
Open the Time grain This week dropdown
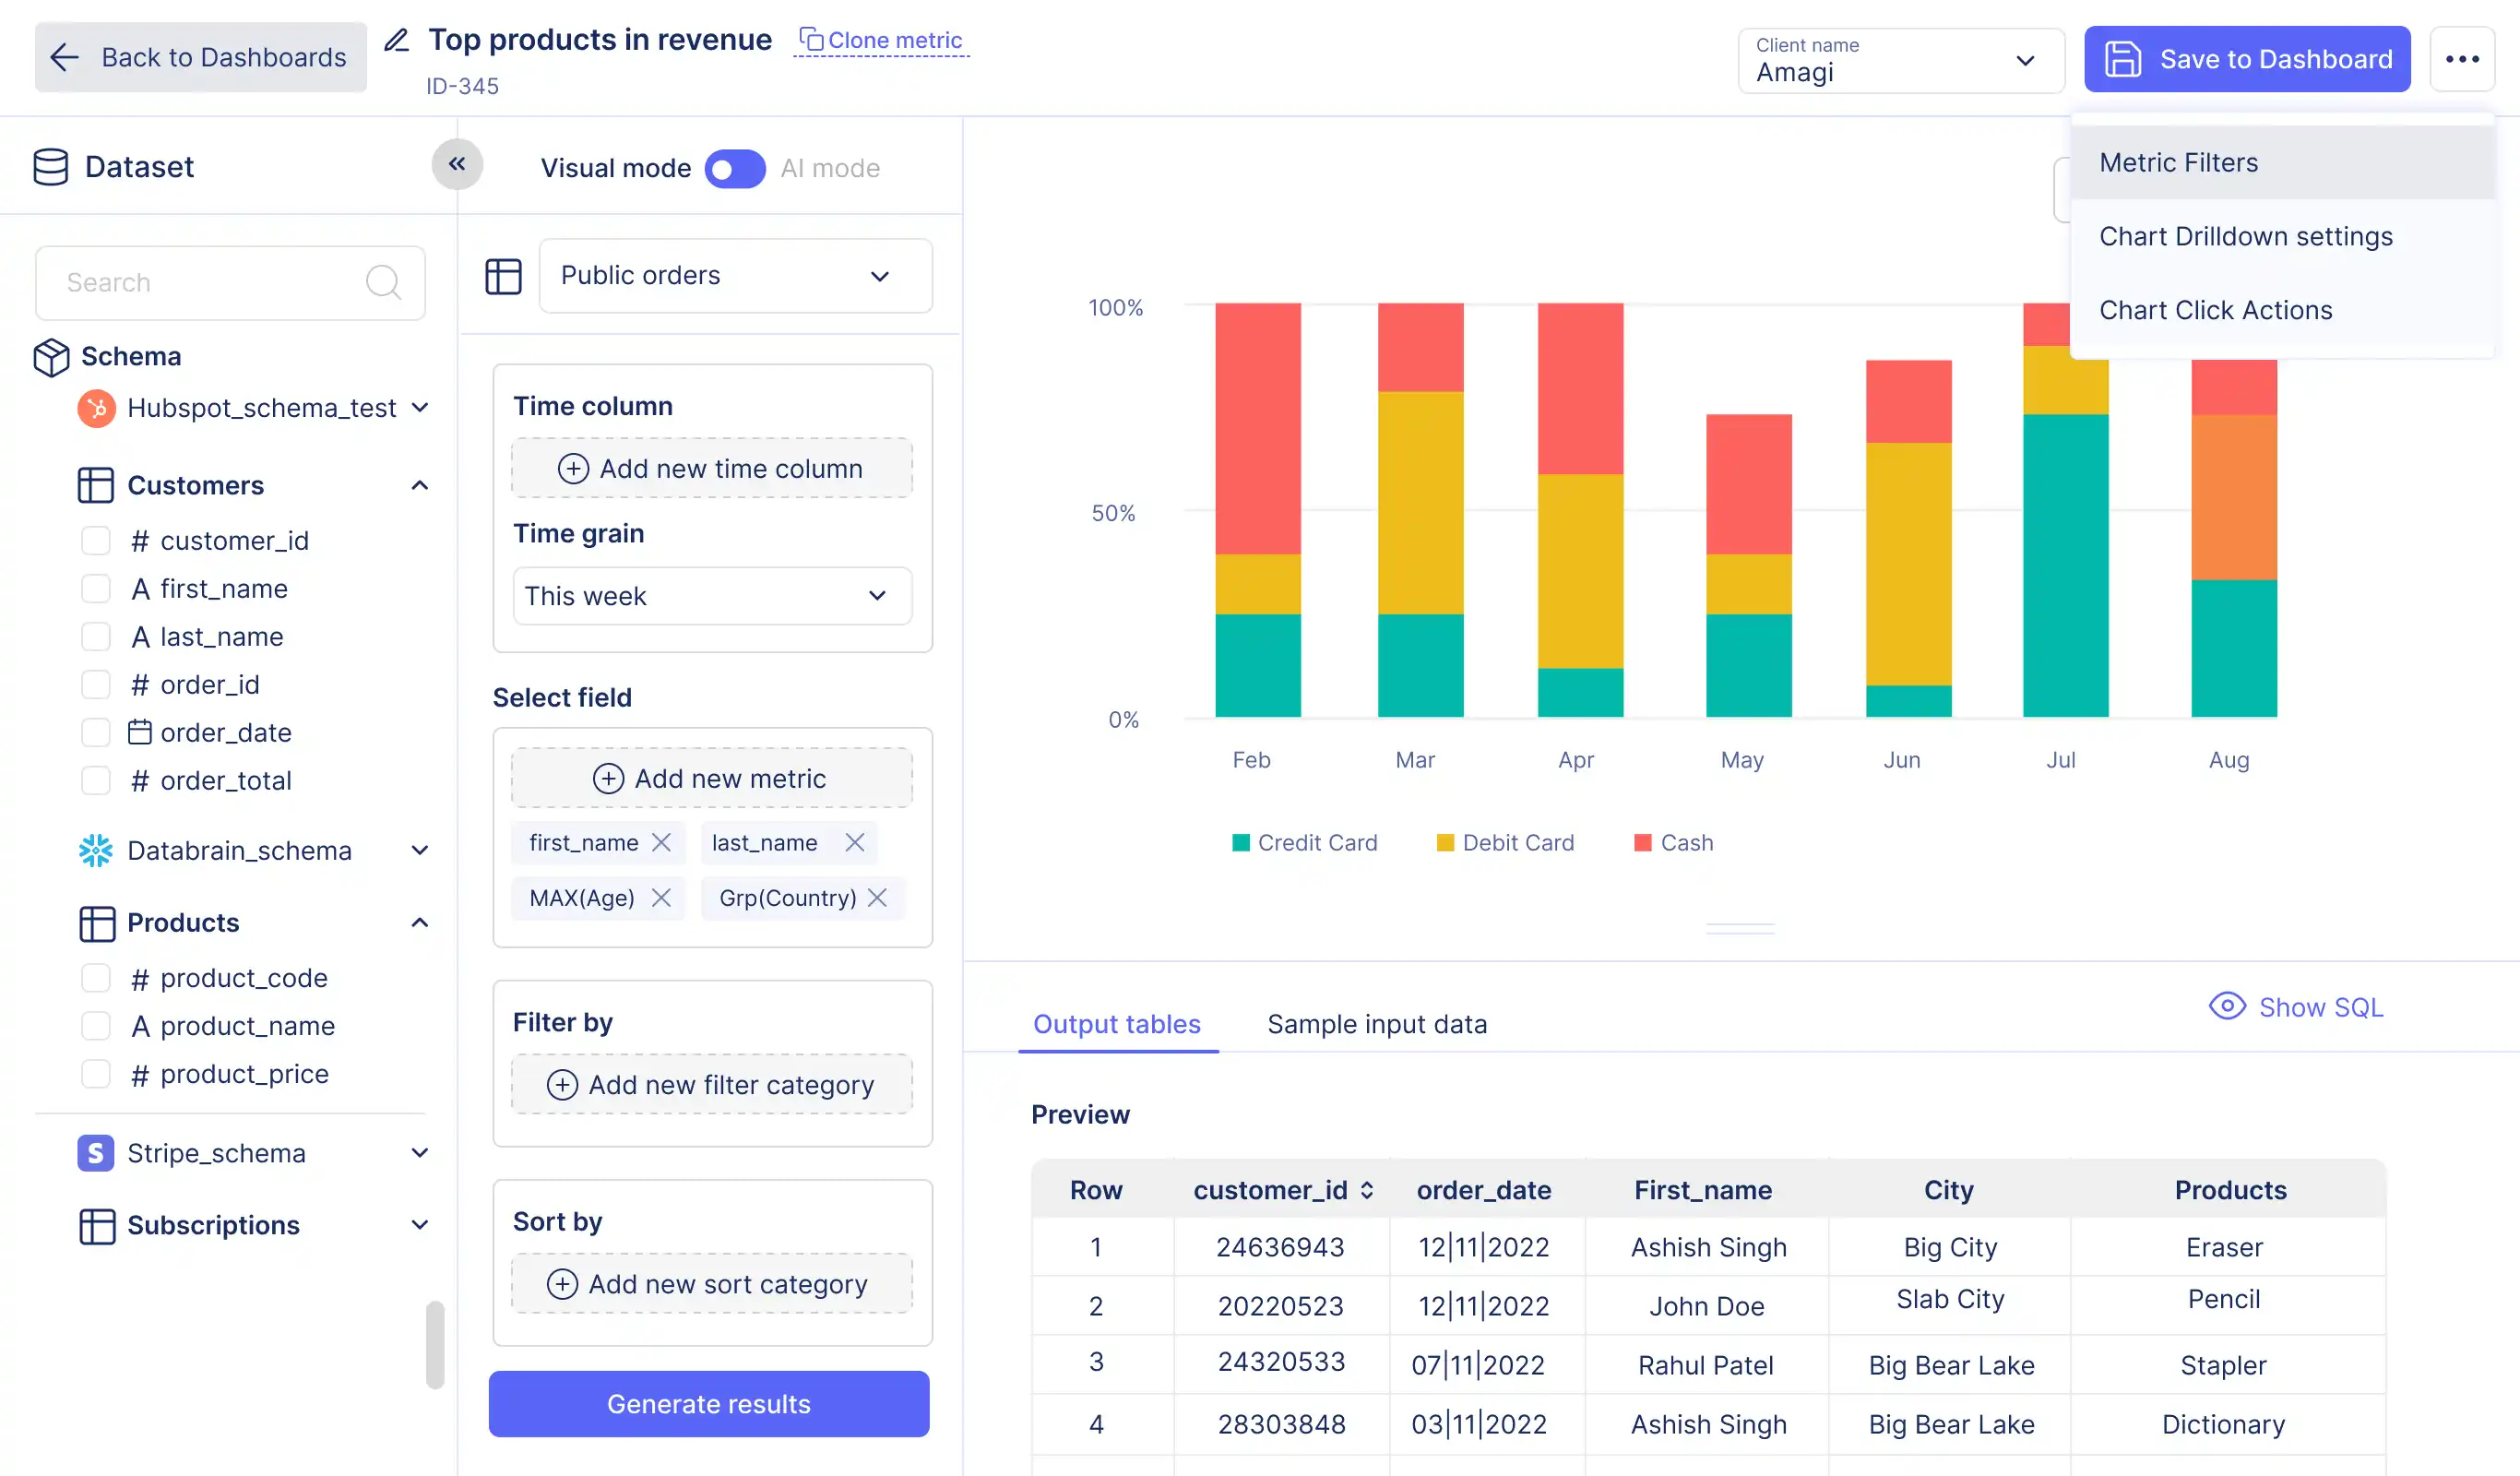coord(712,596)
